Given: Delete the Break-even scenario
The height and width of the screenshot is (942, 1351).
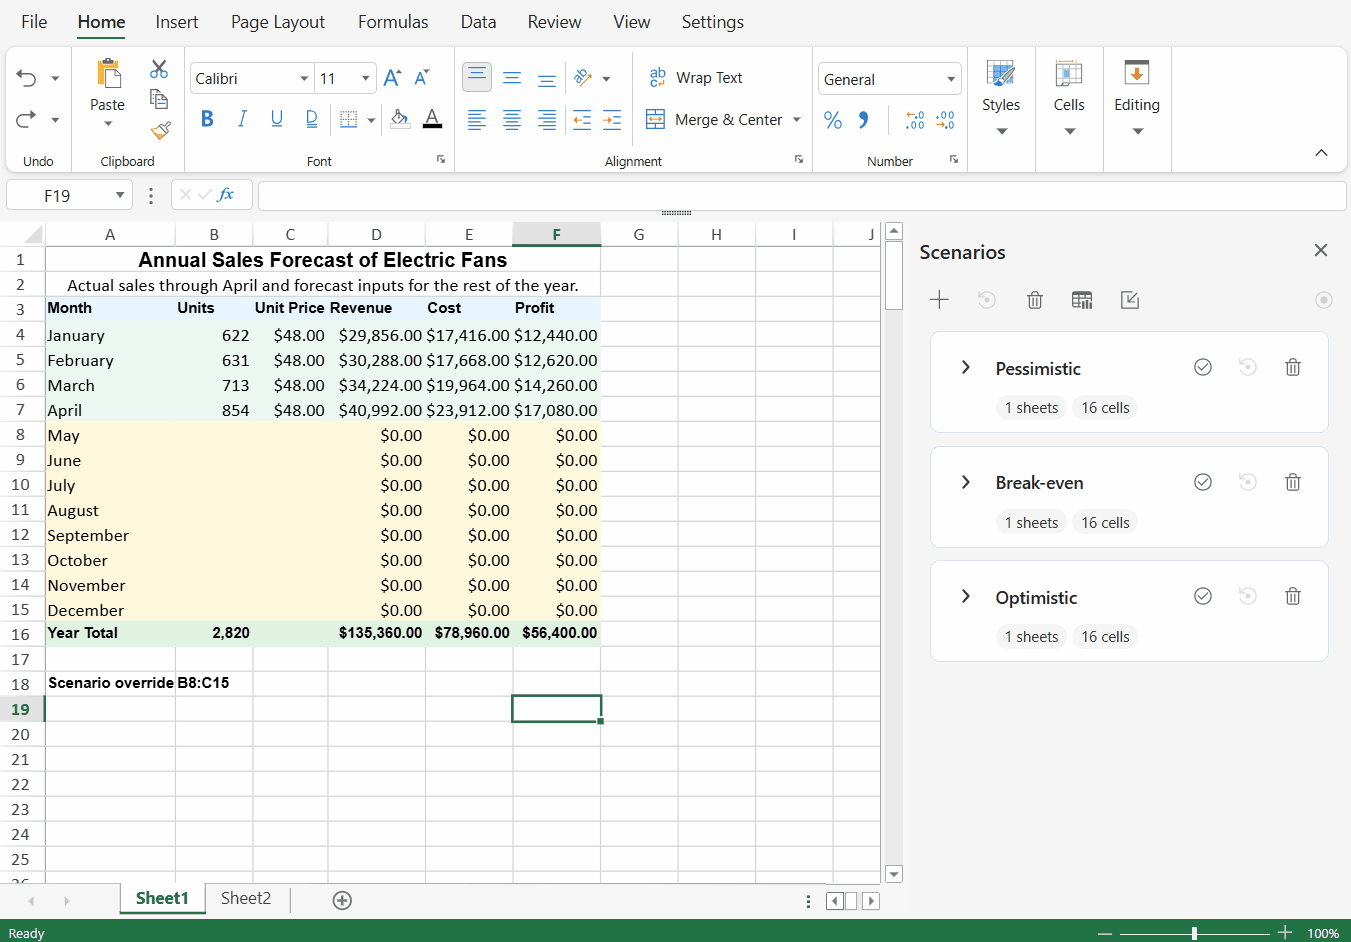Looking at the screenshot, I should [1293, 482].
